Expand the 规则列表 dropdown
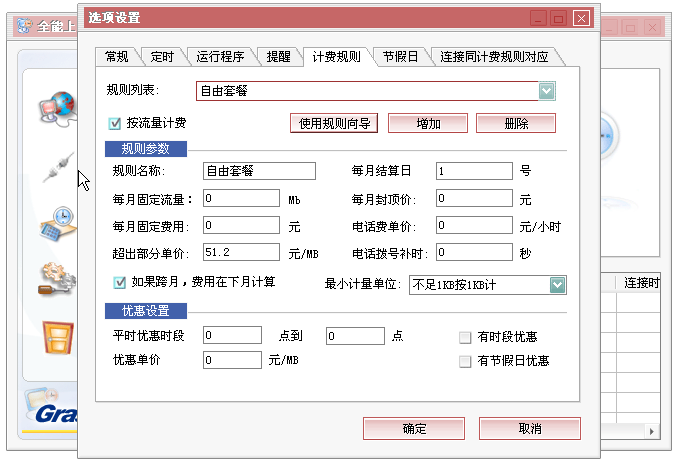Image resolution: width=674 pixels, height=463 pixels. 546,92
